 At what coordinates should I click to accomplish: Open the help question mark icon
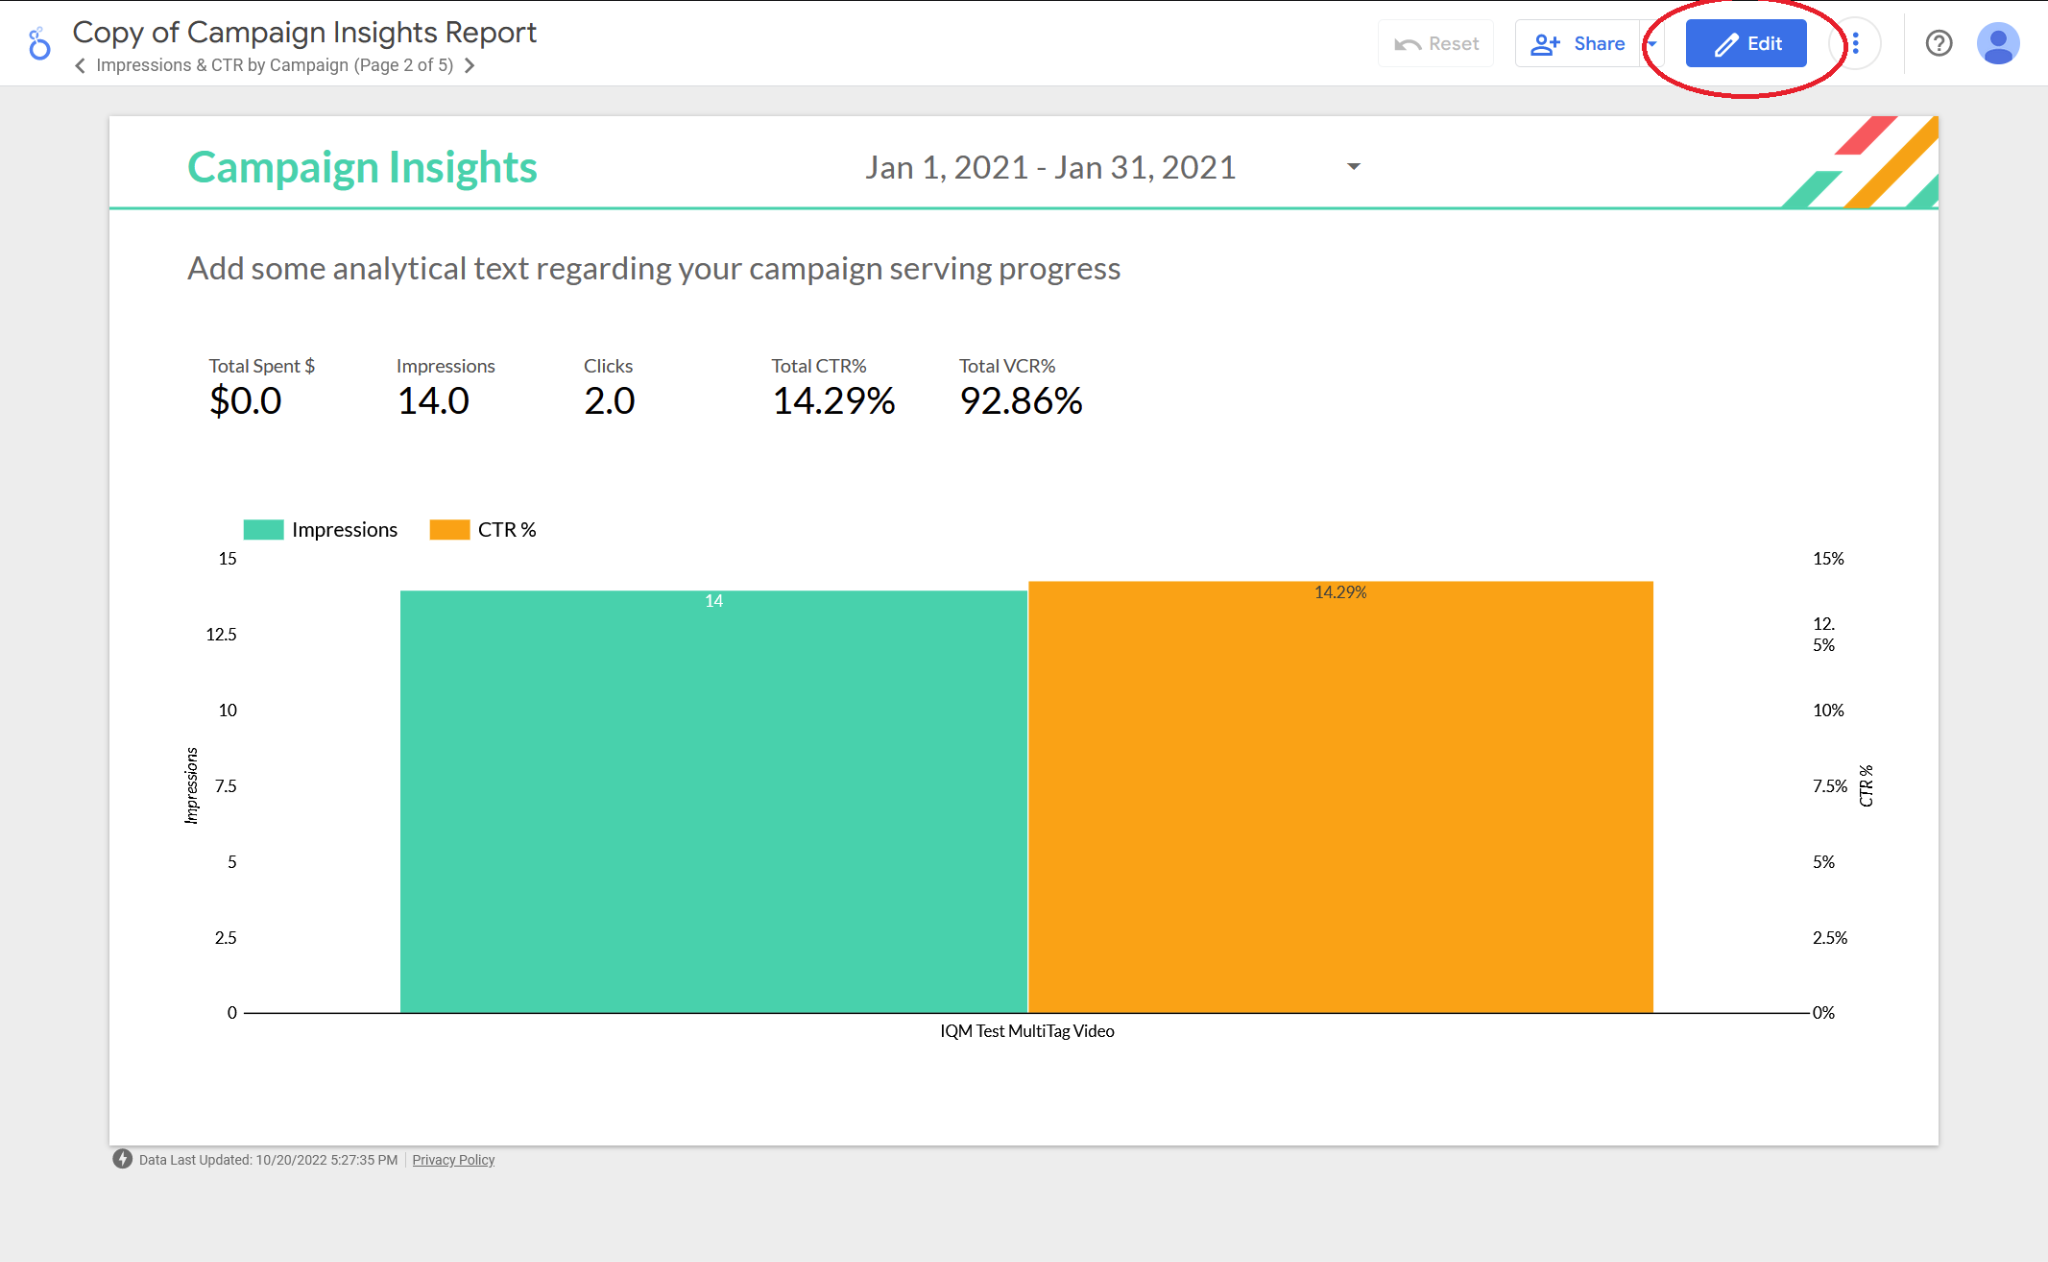pos(1938,44)
